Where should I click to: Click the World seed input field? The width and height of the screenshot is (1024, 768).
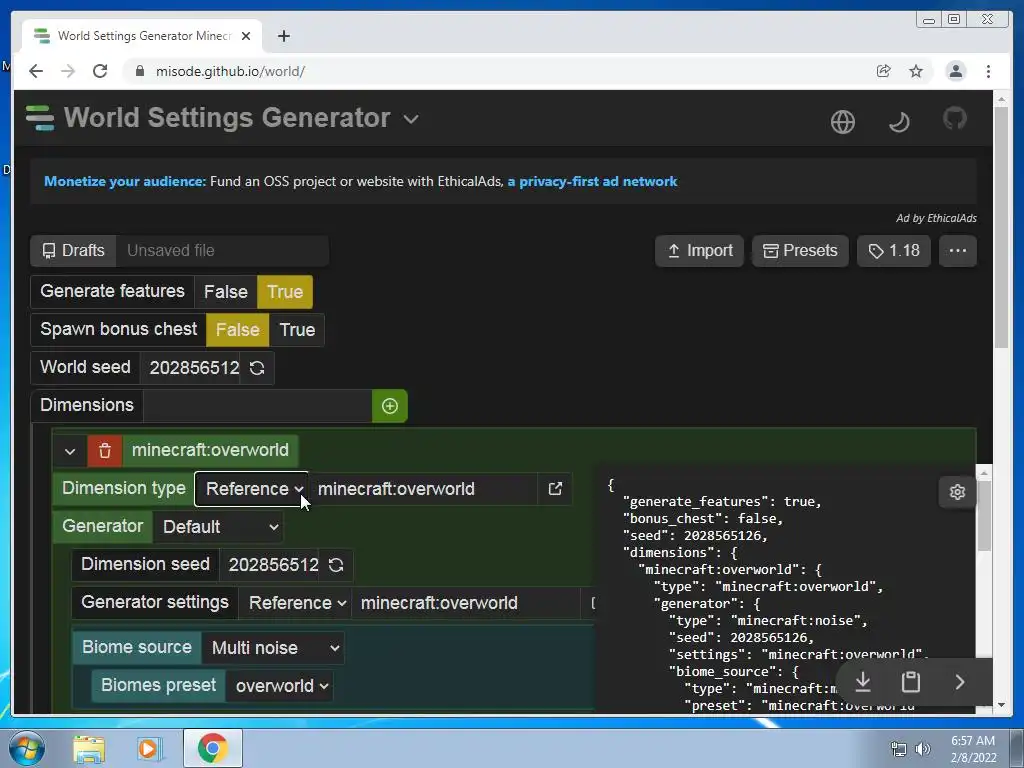point(191,368)
